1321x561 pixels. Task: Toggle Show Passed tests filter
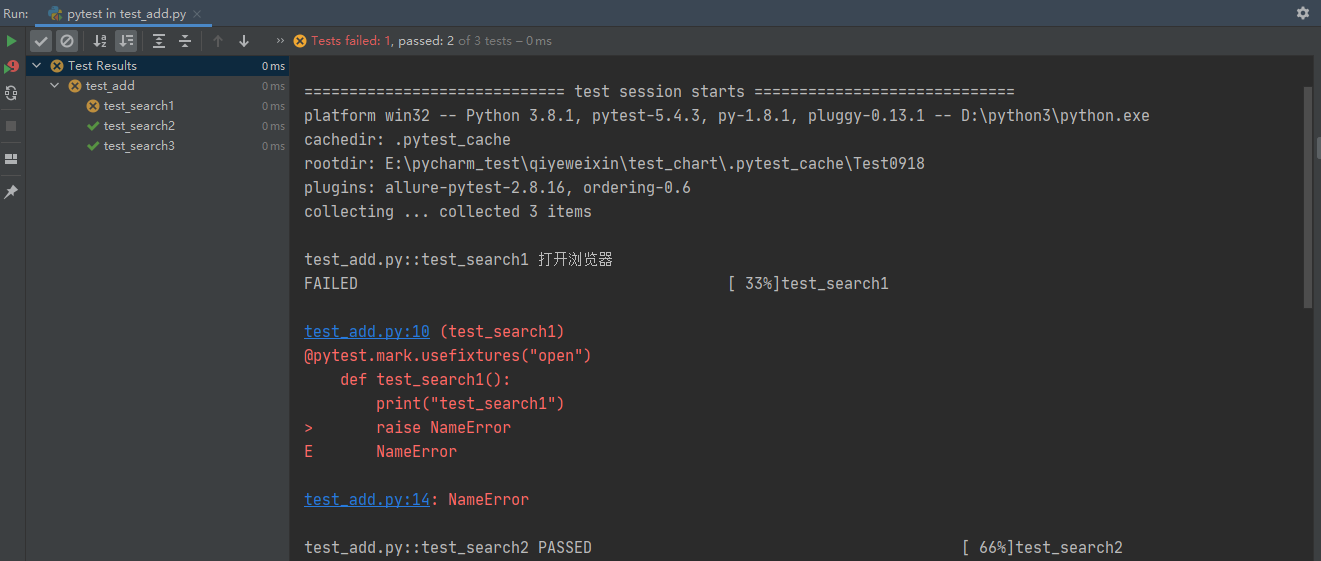coord(41,41)
